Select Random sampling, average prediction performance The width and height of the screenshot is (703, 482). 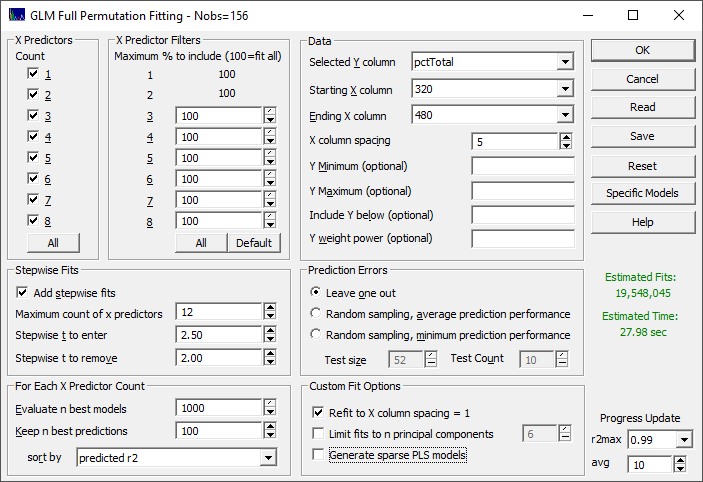tap(316, 313)
